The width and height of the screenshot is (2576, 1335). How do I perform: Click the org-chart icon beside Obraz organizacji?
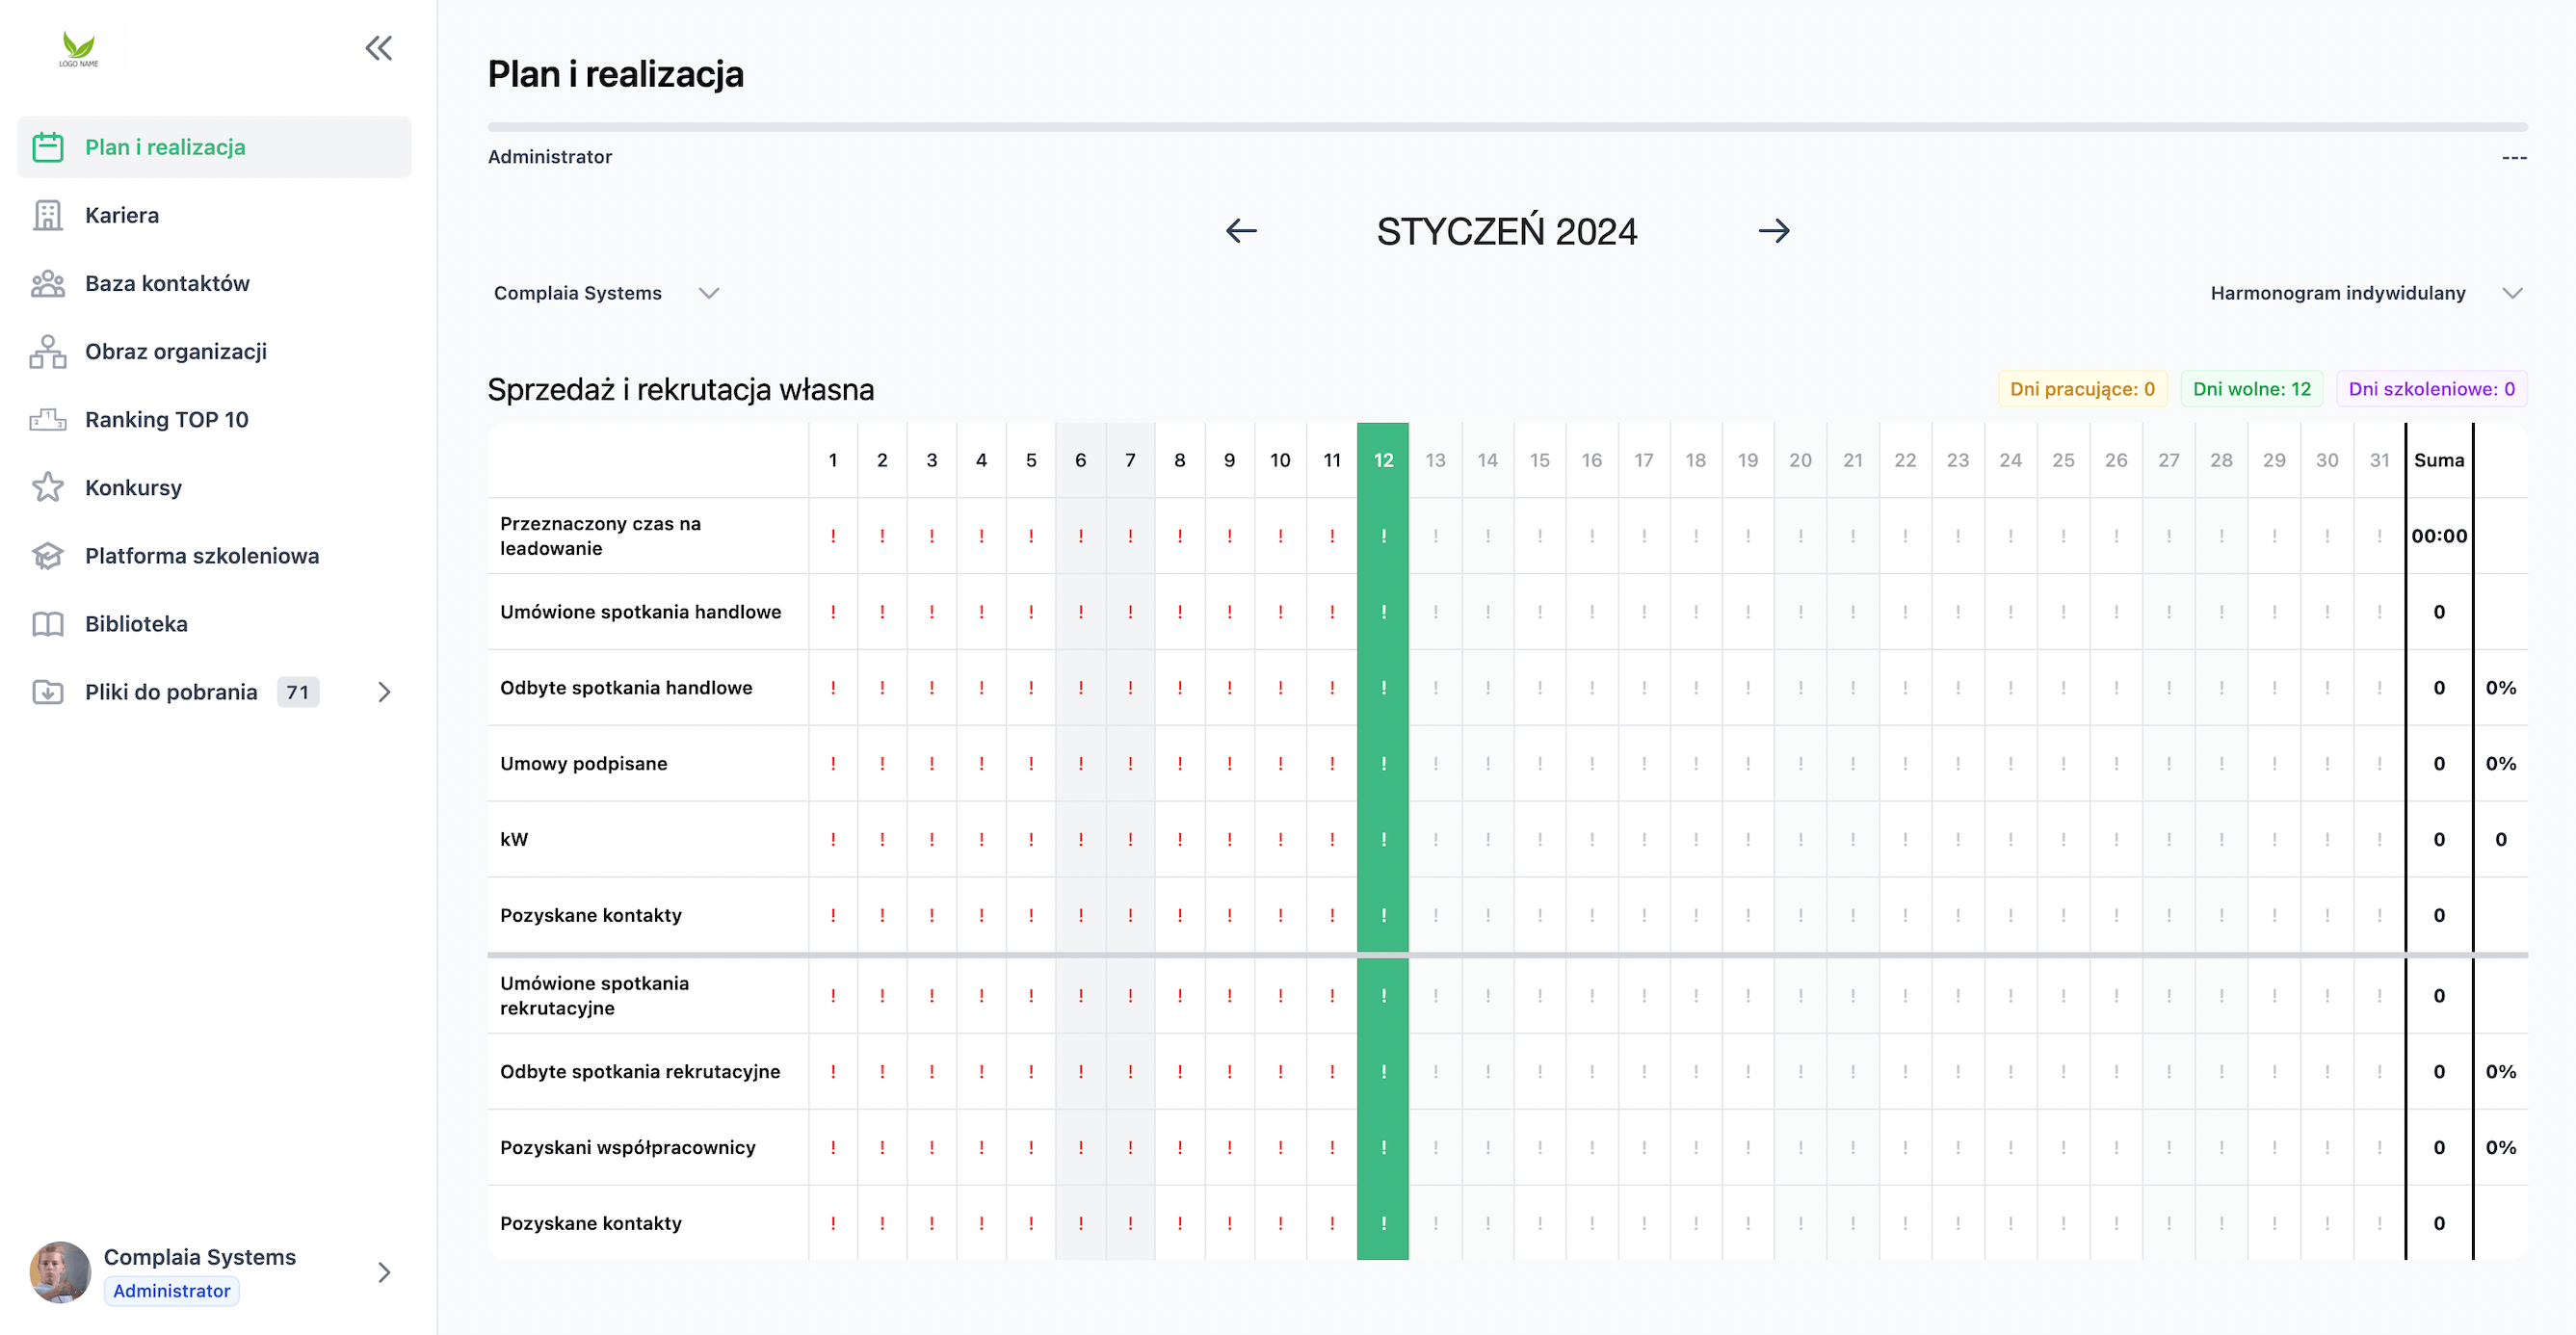click(x=48, y=351)
